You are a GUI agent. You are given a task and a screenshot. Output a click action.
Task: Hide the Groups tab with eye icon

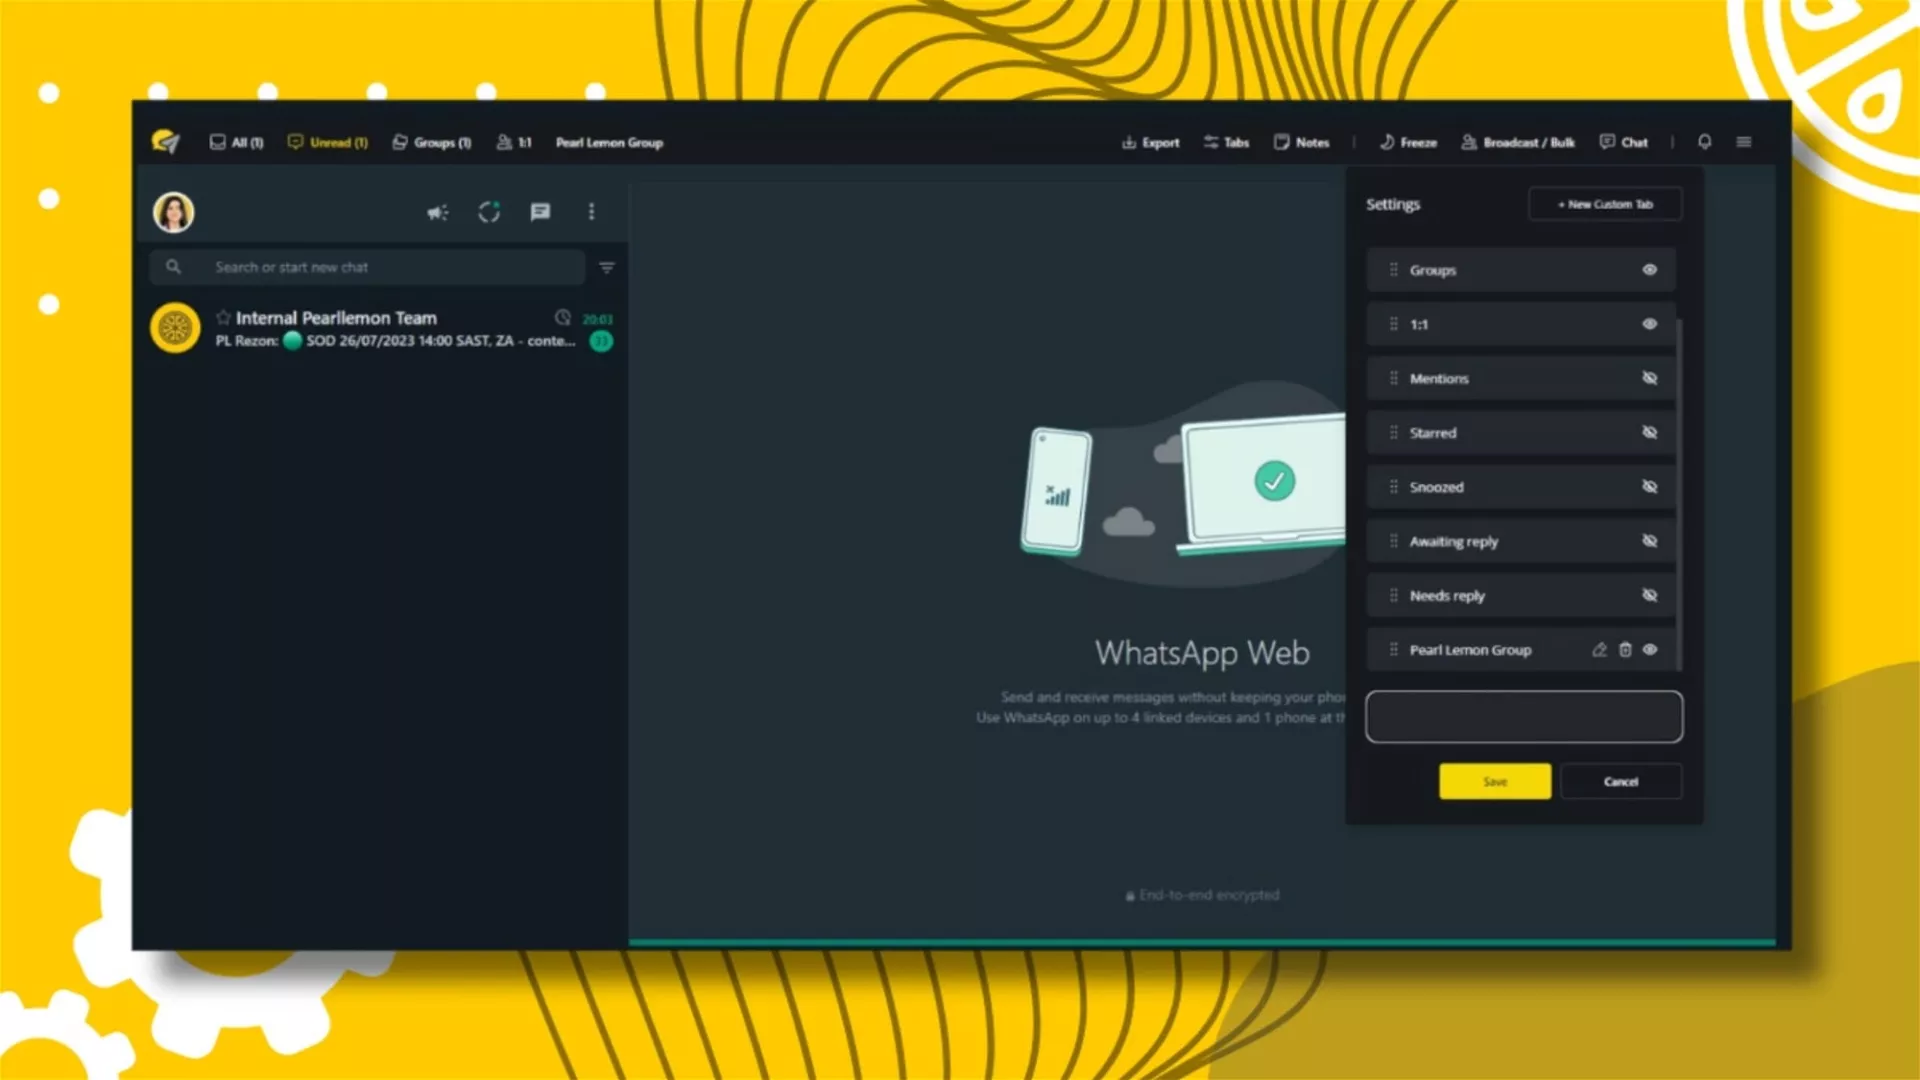point(1650,270)
